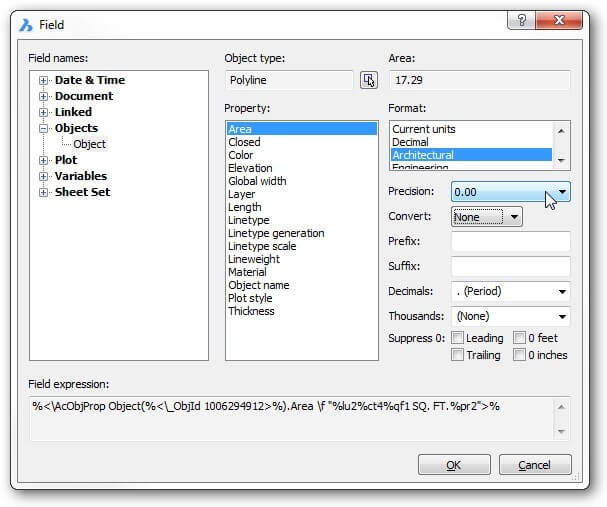The image size is (607, 507).
Task: Click the Cancel button
Action: pyautogui.click(x=535, y=464)
